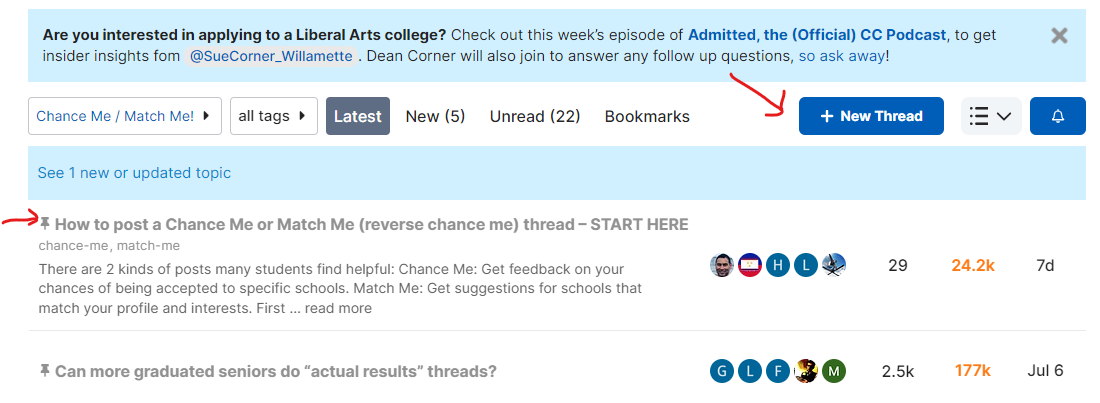
Task: Click the pin icon beside the START HERE thread
Action: point(45,223)
